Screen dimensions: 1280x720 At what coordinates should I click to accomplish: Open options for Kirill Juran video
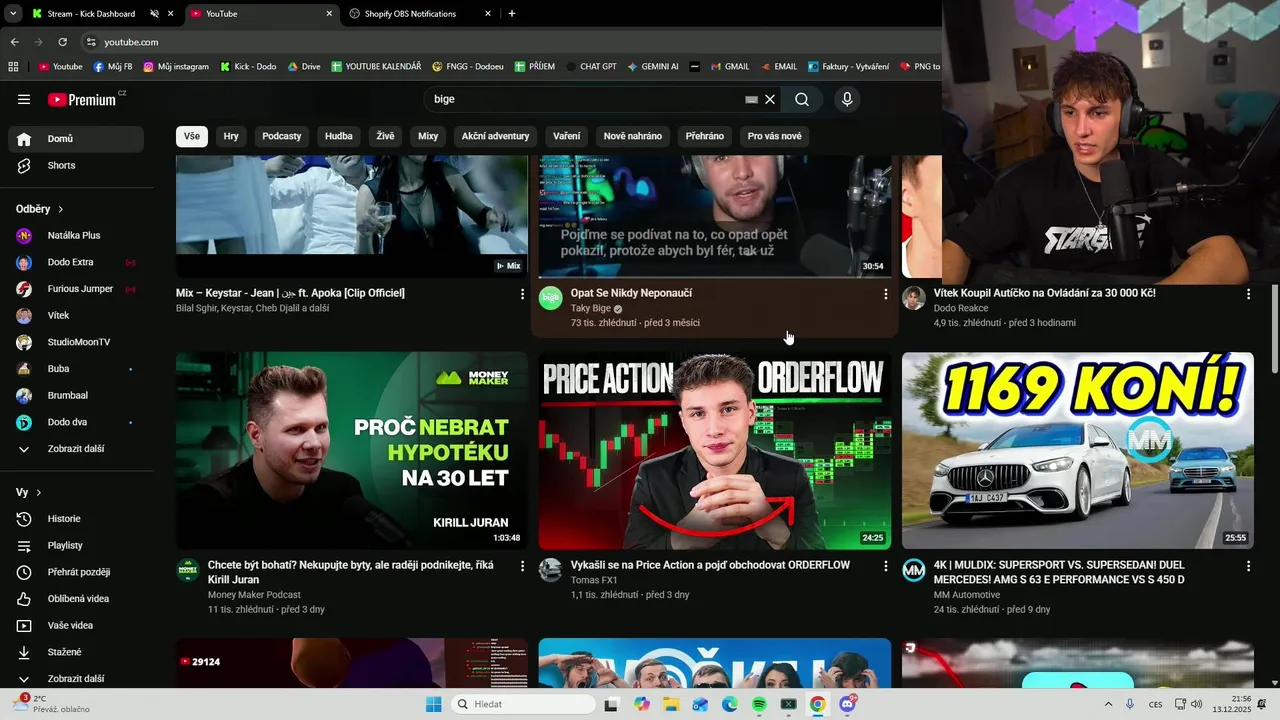pos(522,566)
